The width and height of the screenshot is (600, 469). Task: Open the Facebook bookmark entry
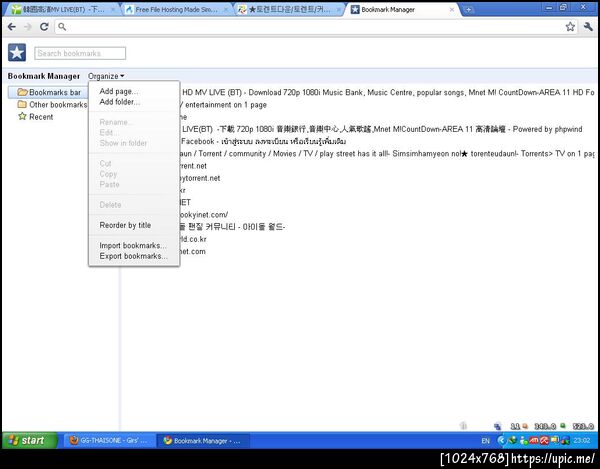(263, 141)
